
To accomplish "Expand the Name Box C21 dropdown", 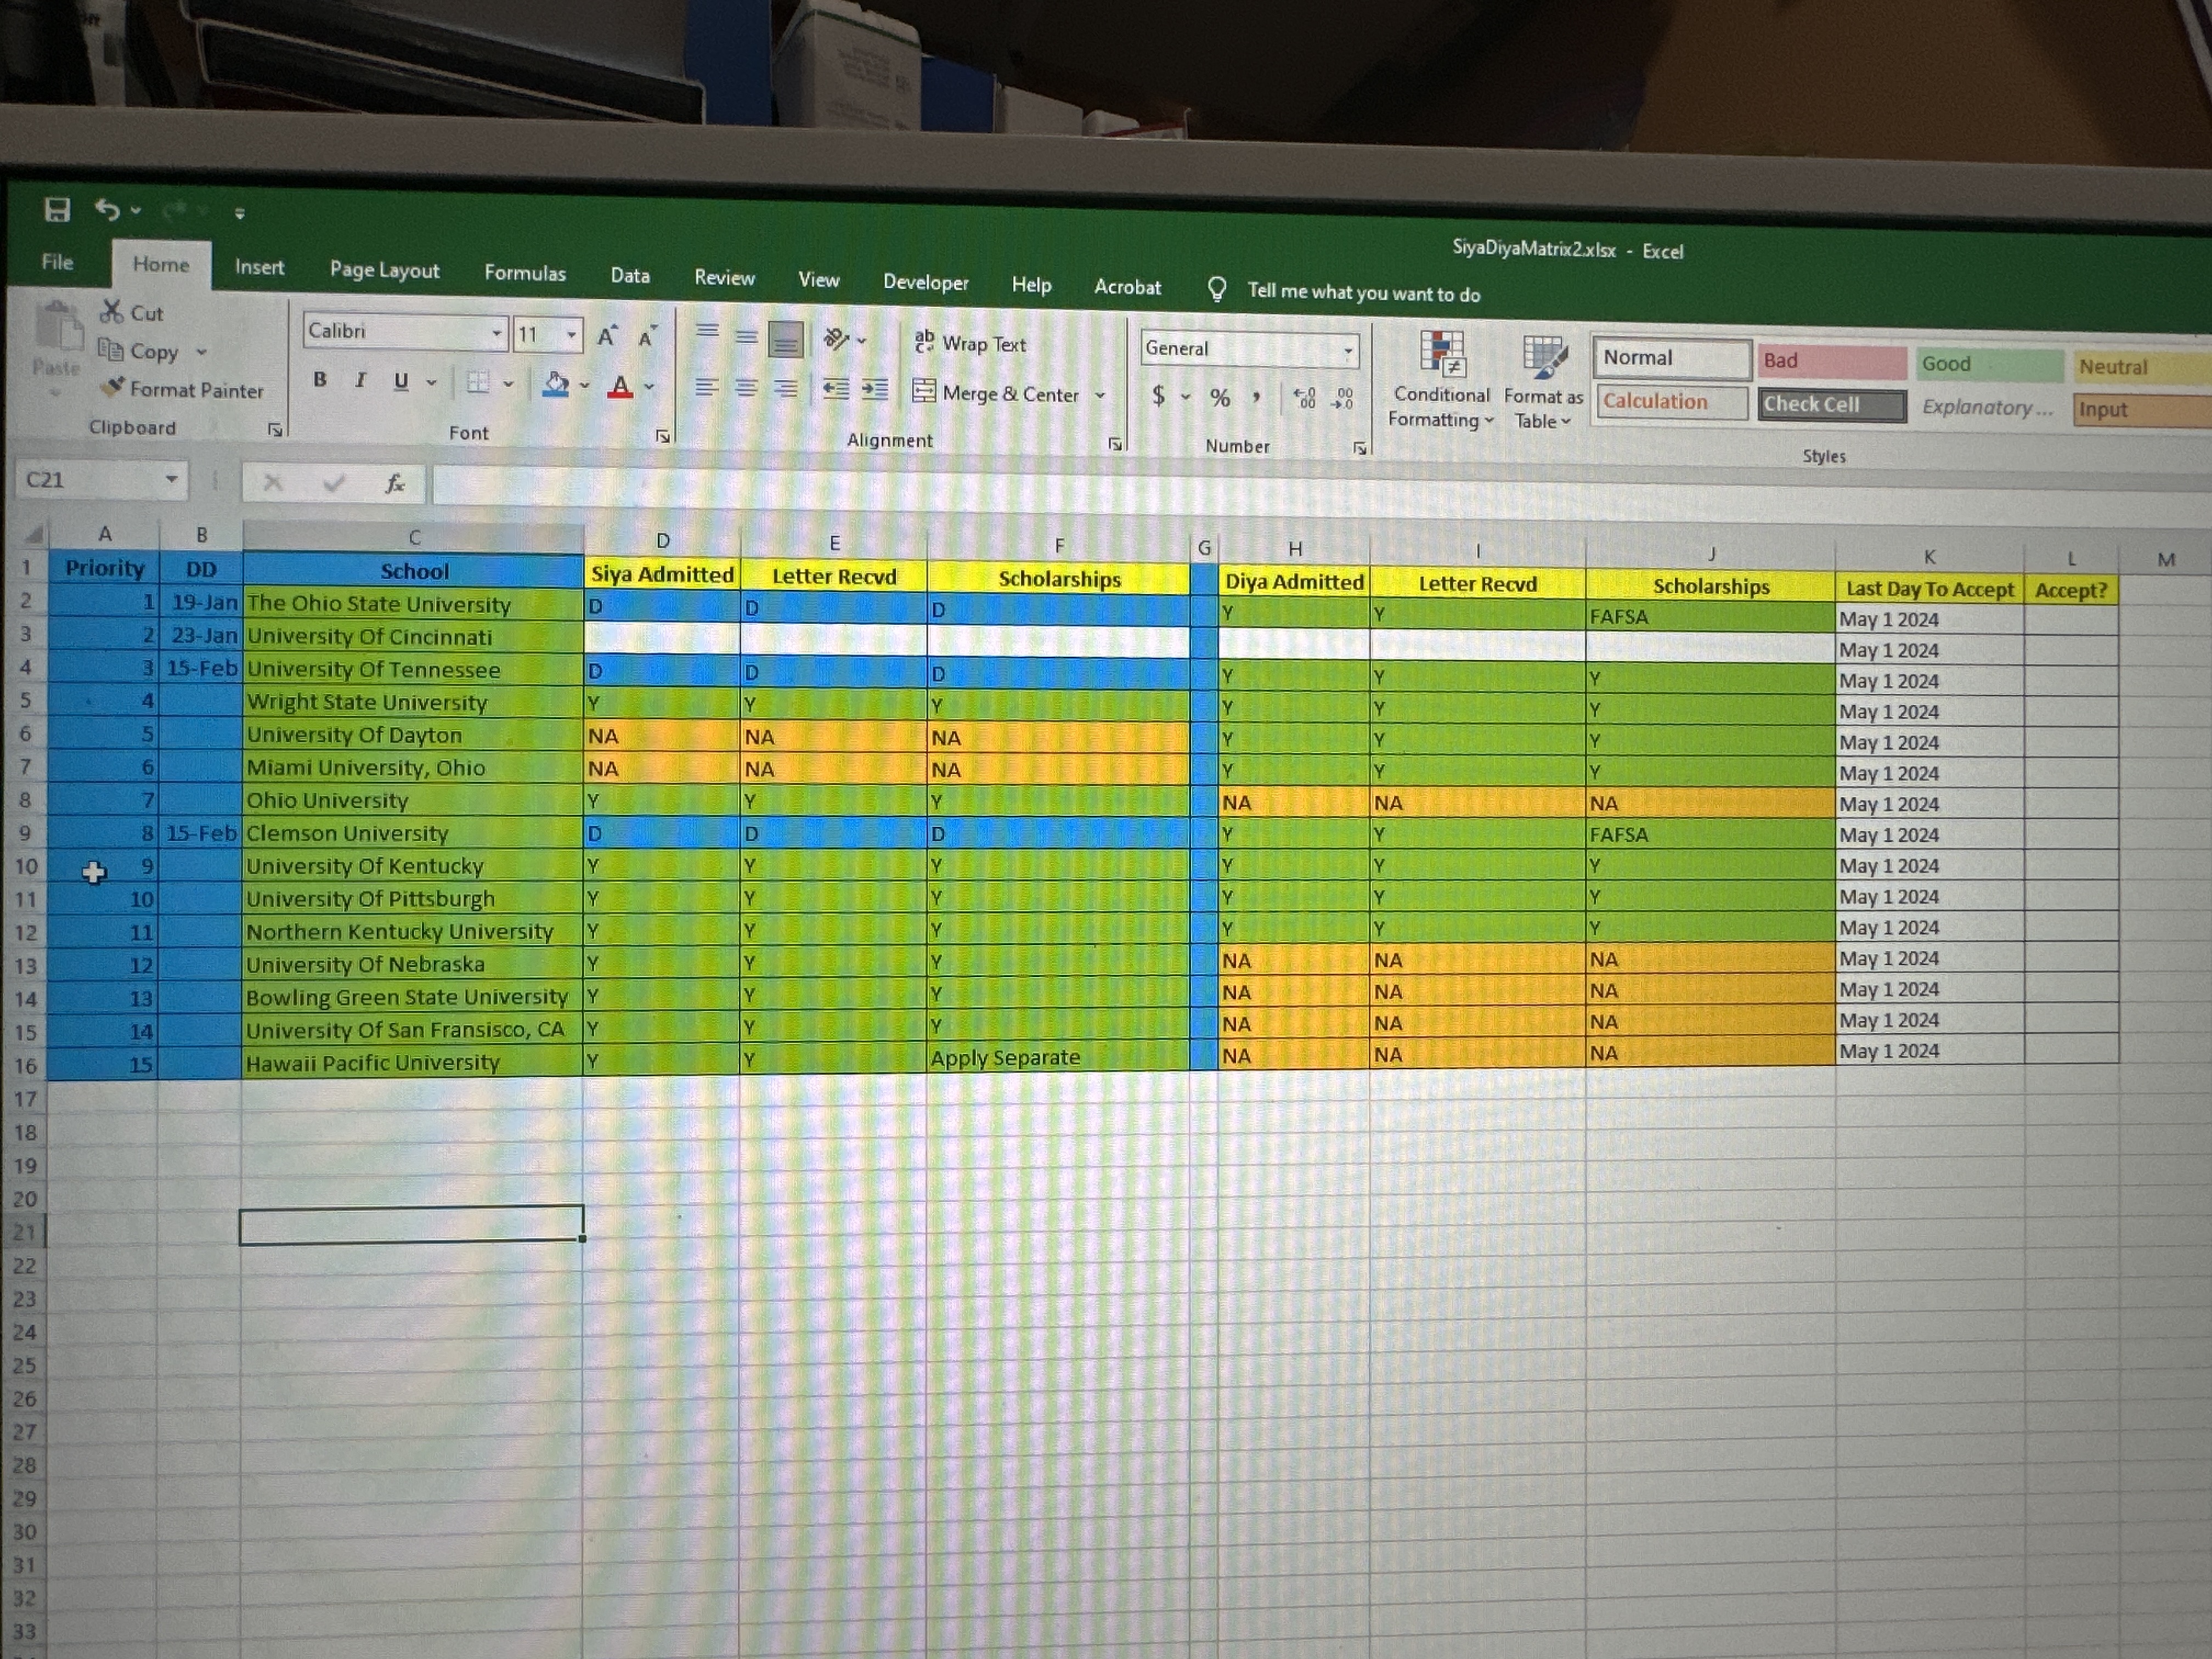I will click(x=171, y=480).
